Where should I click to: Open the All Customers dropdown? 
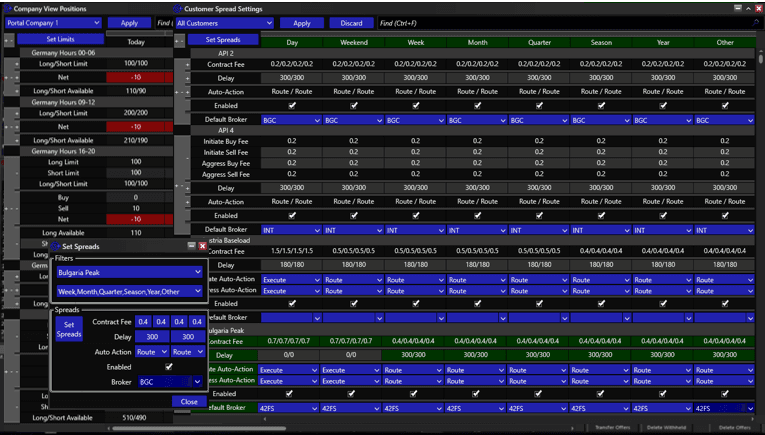(x=224, y=23)
